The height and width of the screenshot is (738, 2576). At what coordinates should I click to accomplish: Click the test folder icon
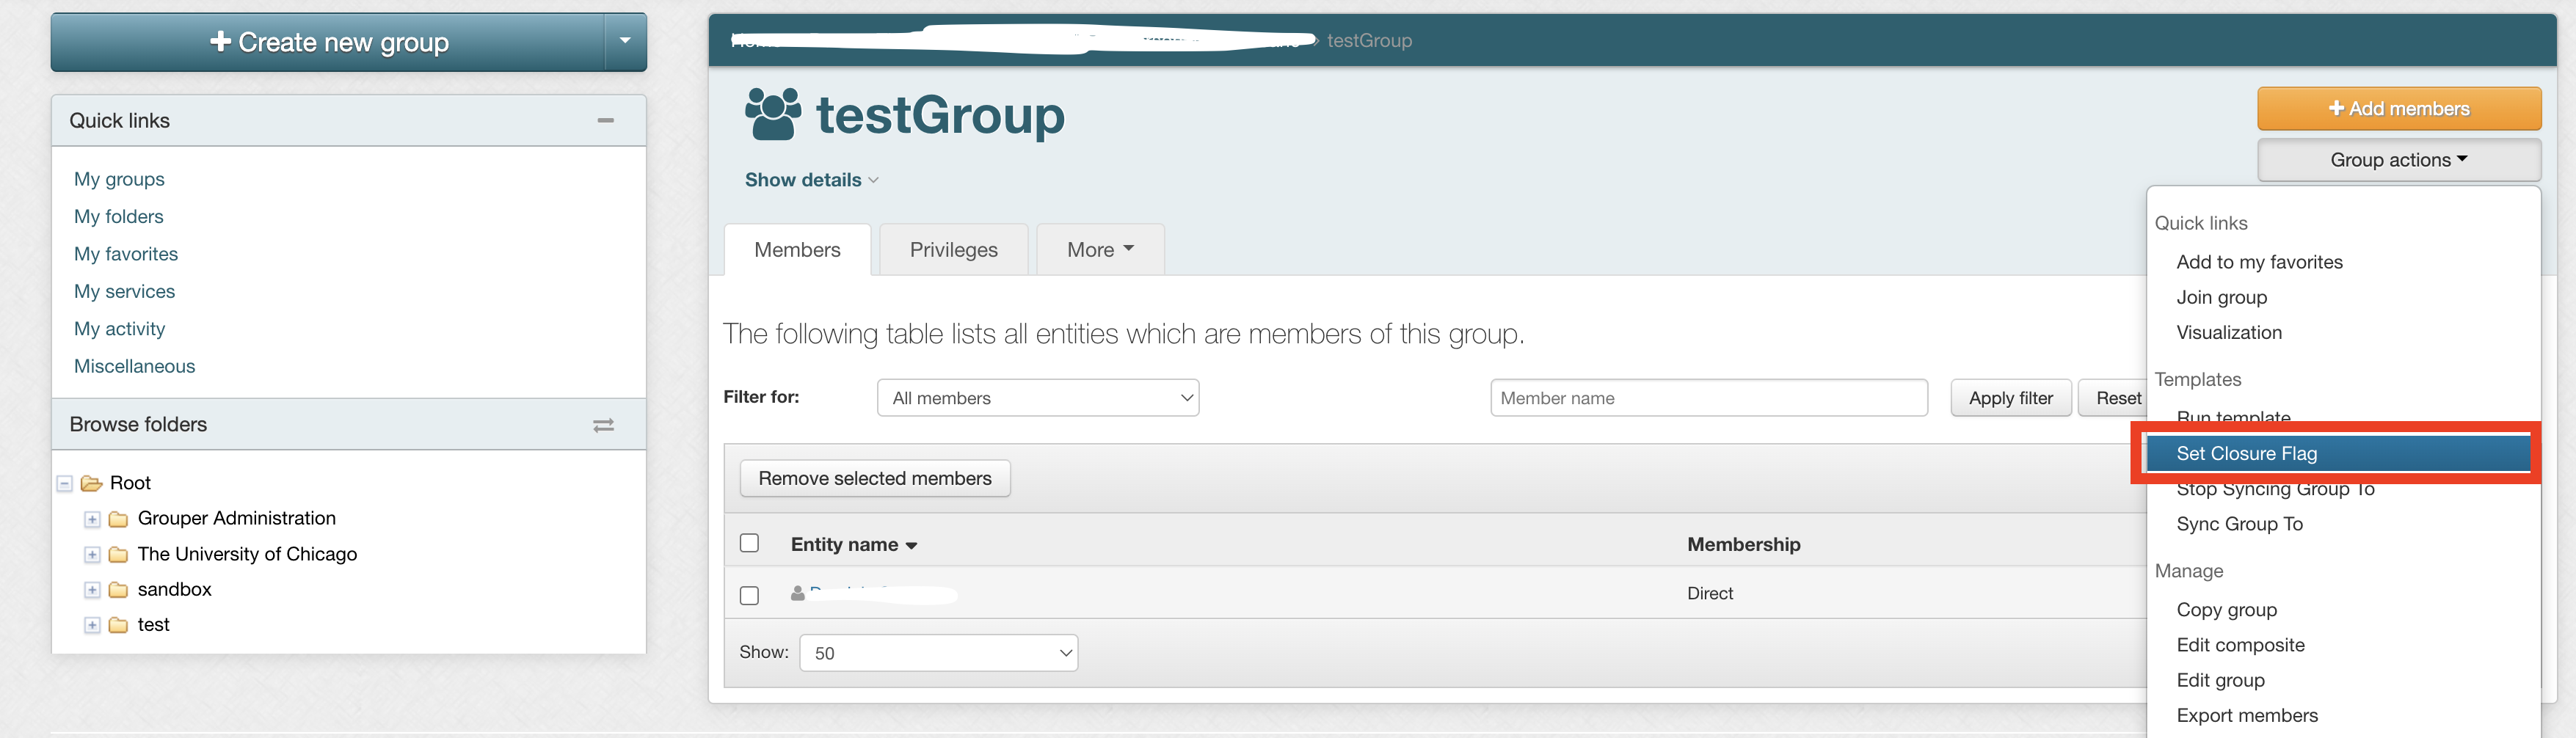point(118,625)
